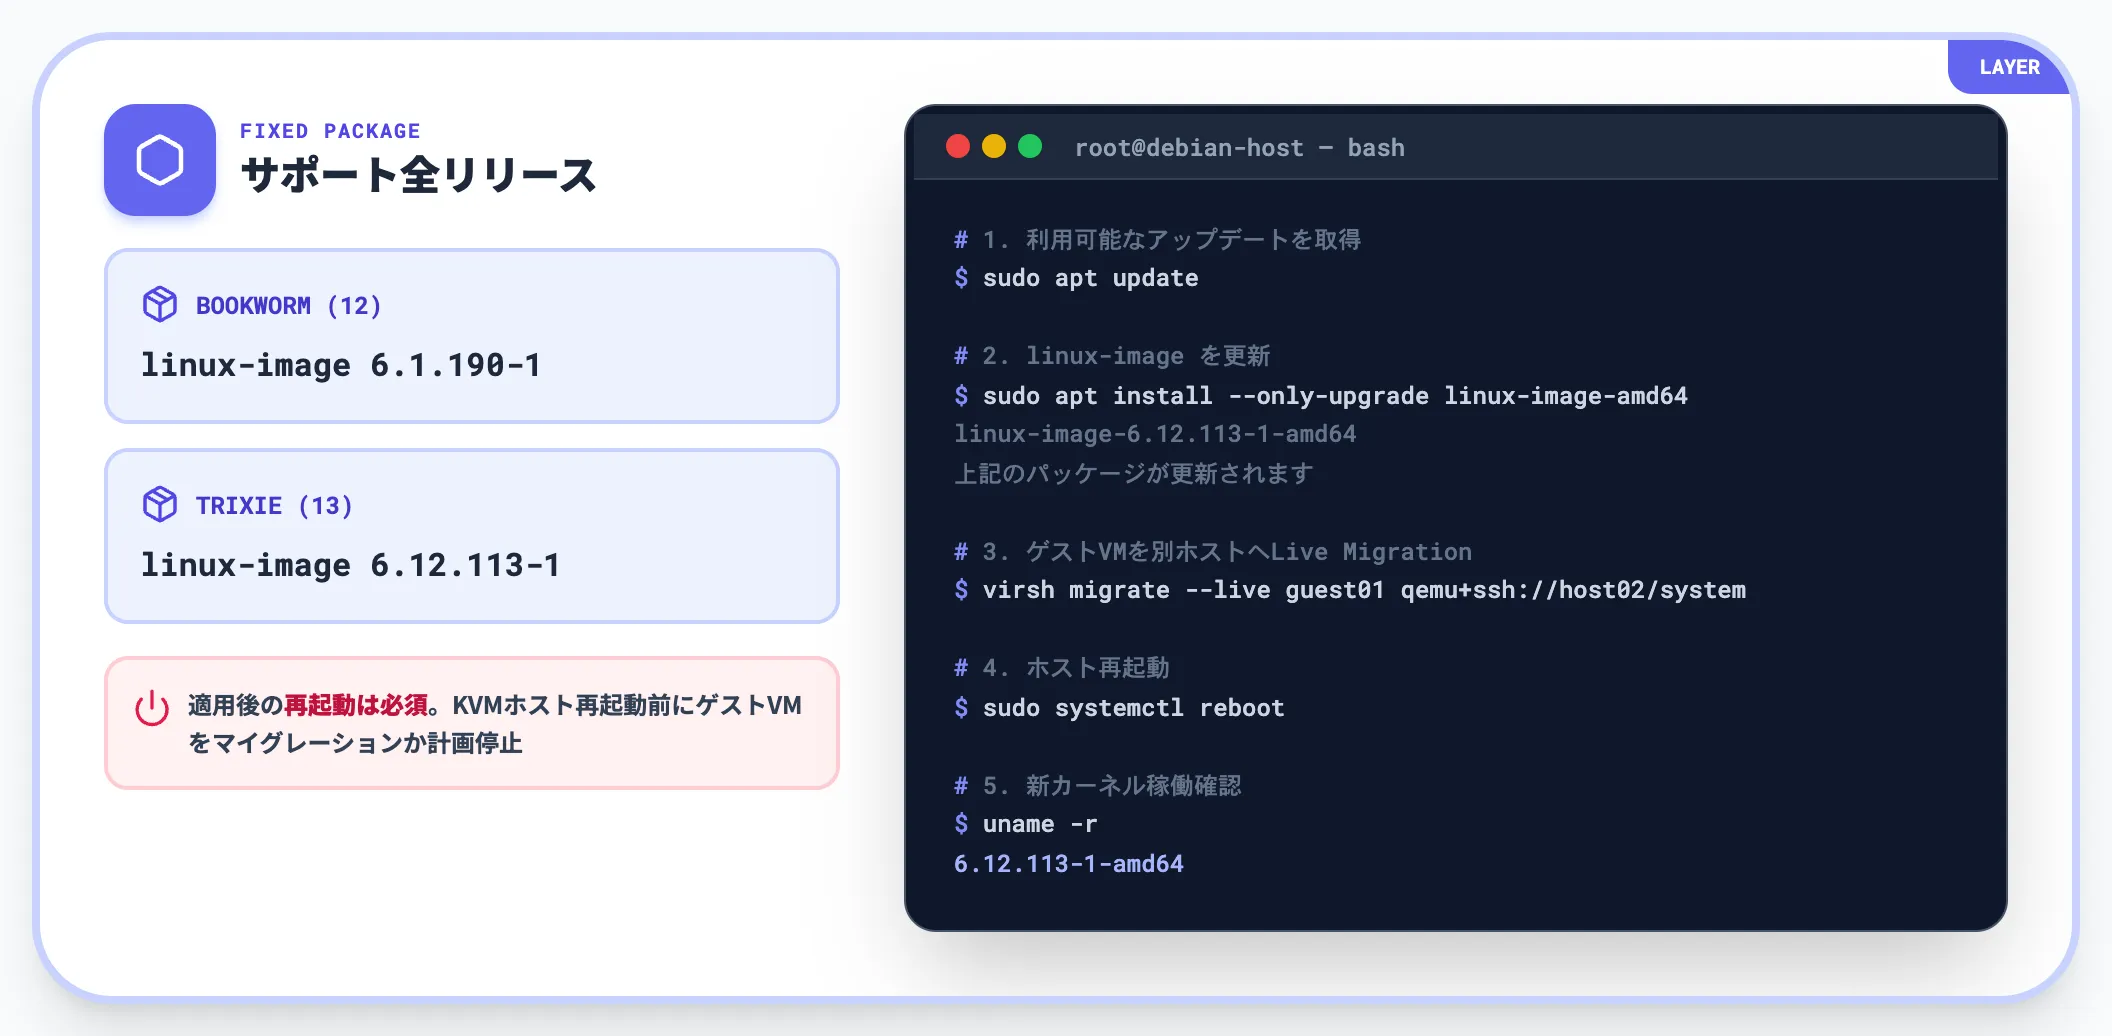The width and height of the screenshot is (2112, 1036).
Task: Click the Bookworm package box icon
Action: pos(160,304)
